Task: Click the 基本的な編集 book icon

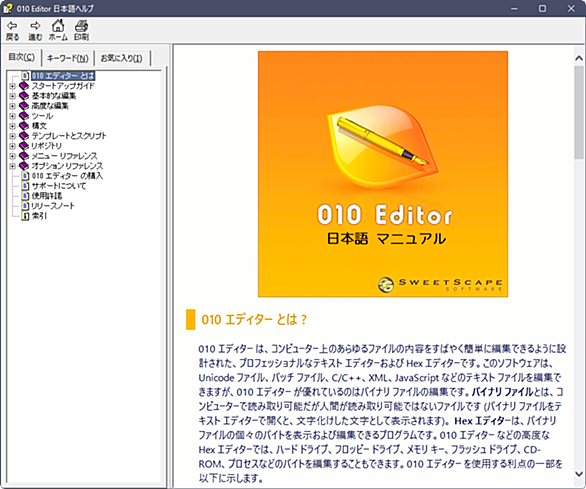Action: [24, 96]
